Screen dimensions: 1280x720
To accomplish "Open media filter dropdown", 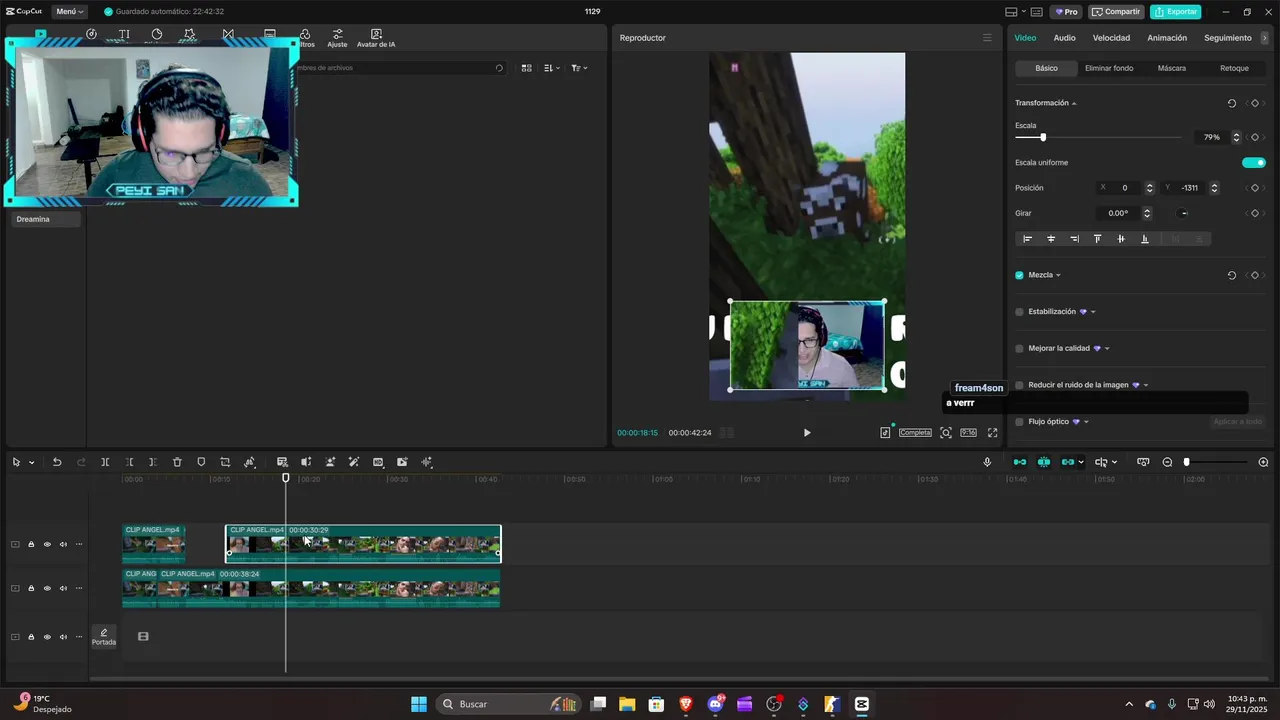I will [579, 68].
